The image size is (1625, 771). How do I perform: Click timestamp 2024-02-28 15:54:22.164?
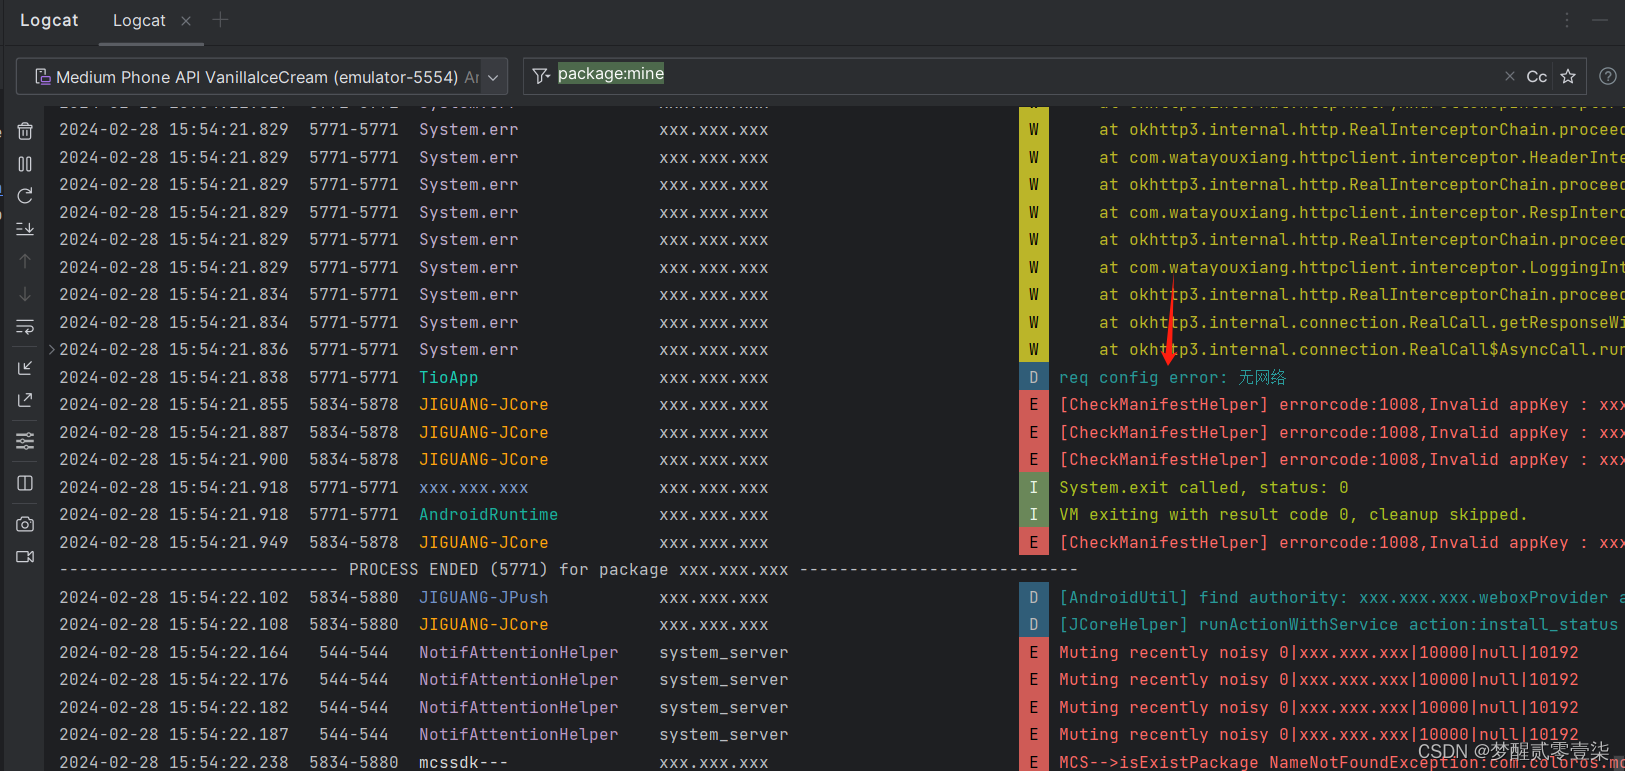point(174,652)
